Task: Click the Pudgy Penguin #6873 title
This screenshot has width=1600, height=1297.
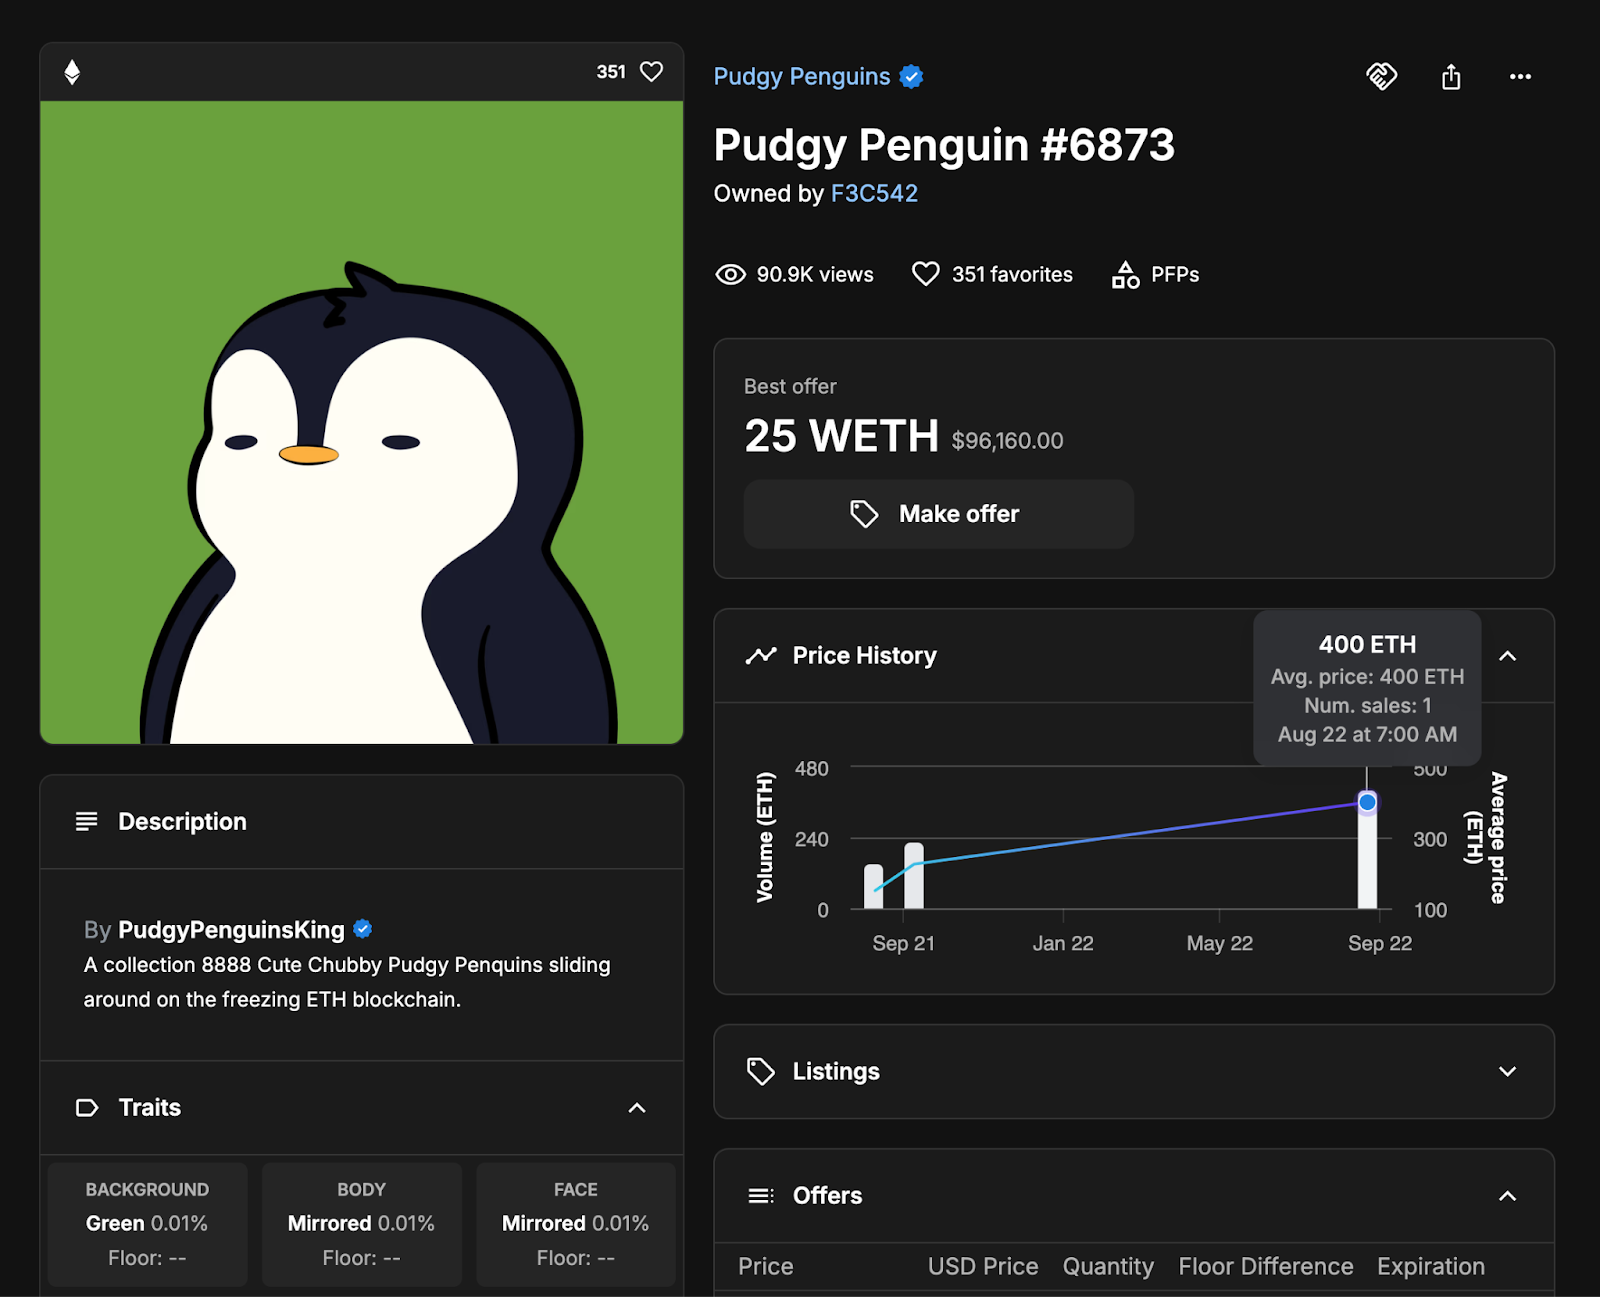Action: tap(944, 145)
